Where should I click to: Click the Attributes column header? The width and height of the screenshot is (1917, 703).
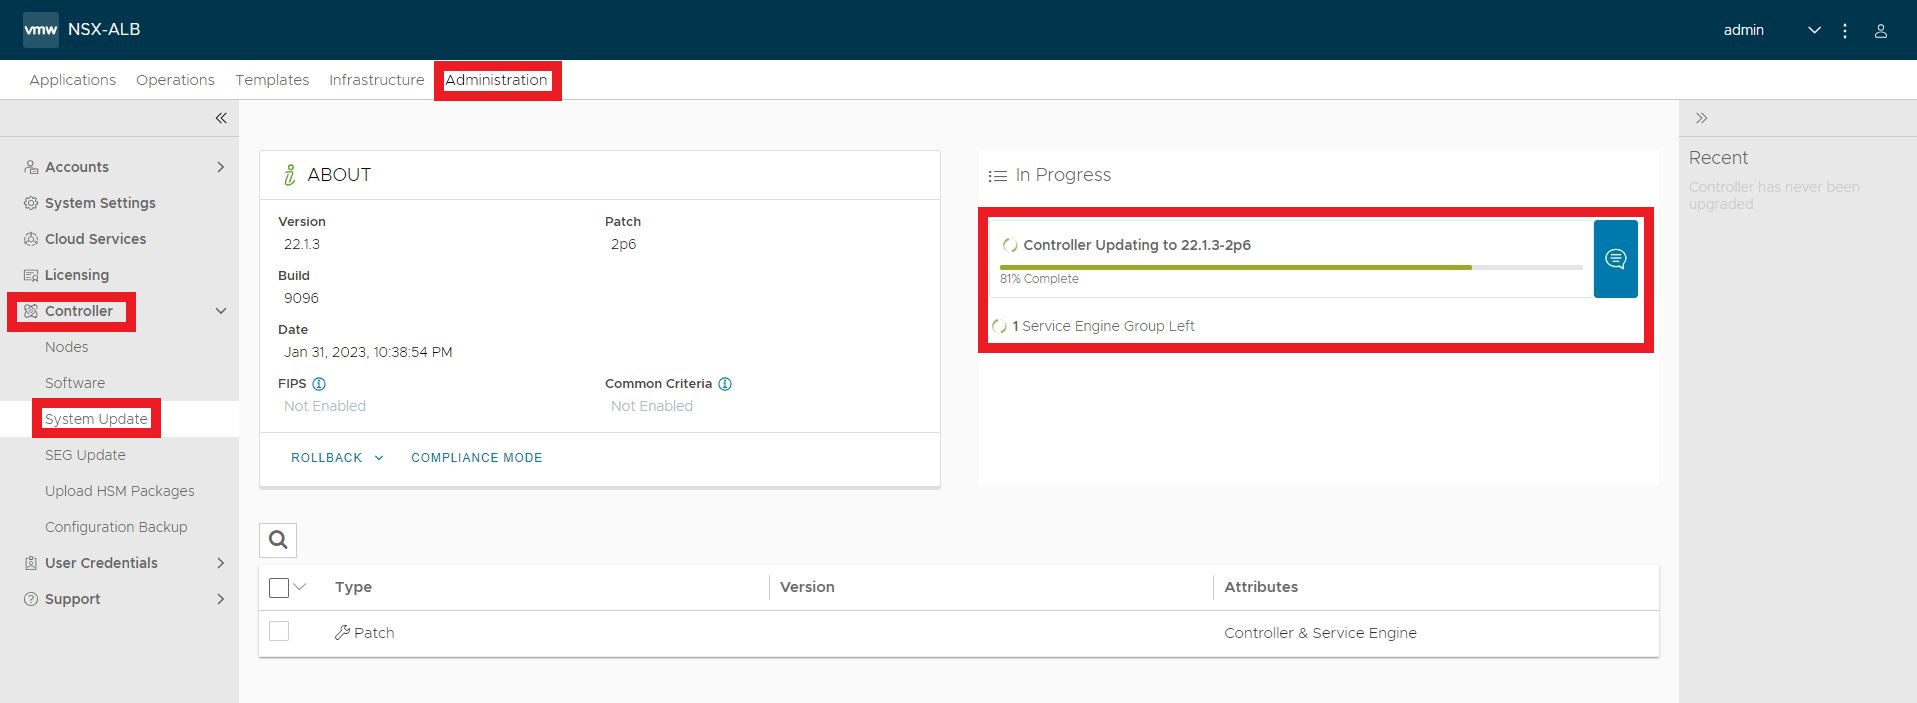tap(1261, 587)
